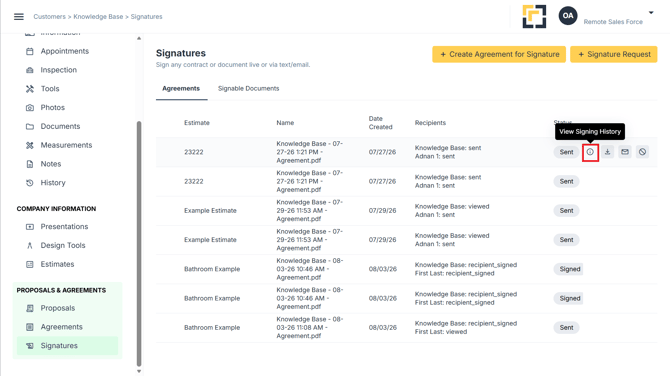Click 'First Last: viewed' recipient text
Viewport: 670px width, 376px height.
441,332
